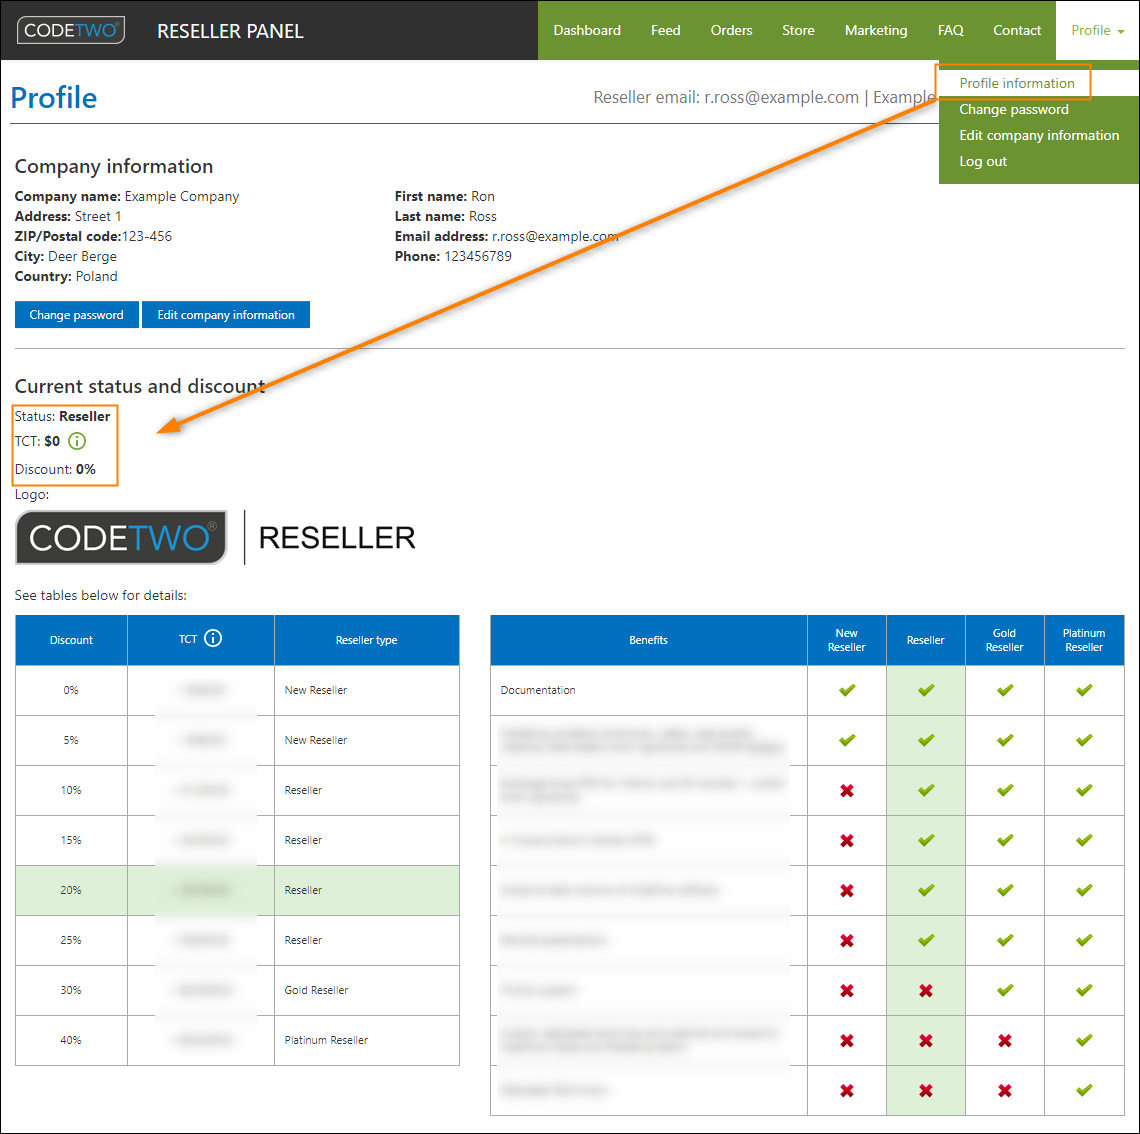Click the 5% discount cell
1140x1134 pixels.
[71, 740]
